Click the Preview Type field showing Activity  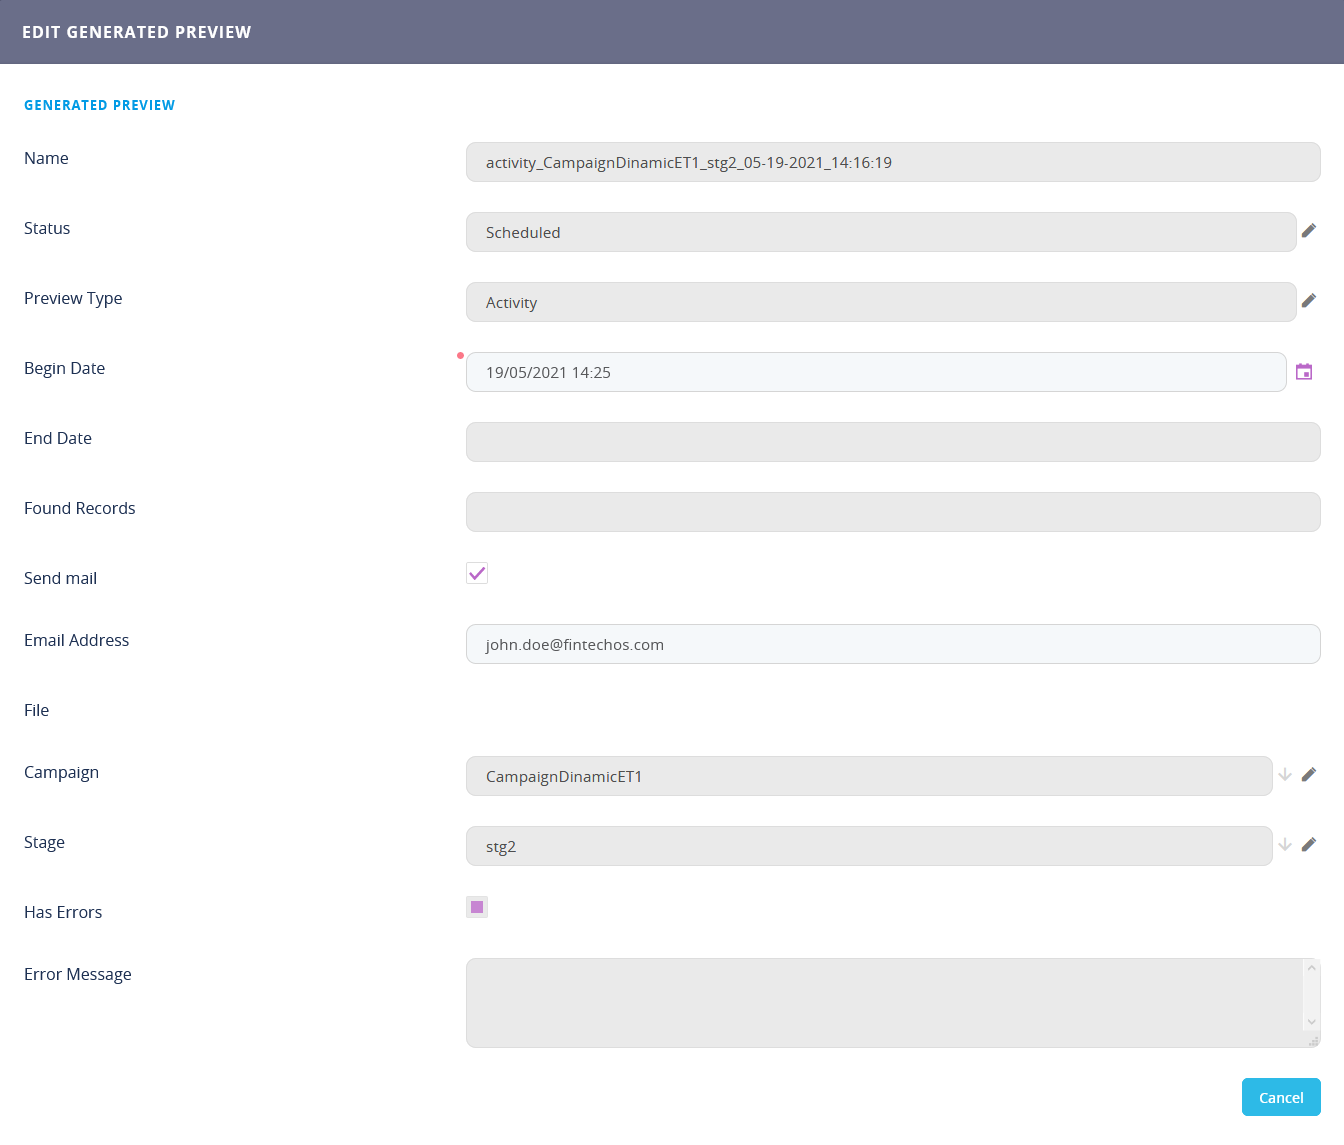point(880,302)
